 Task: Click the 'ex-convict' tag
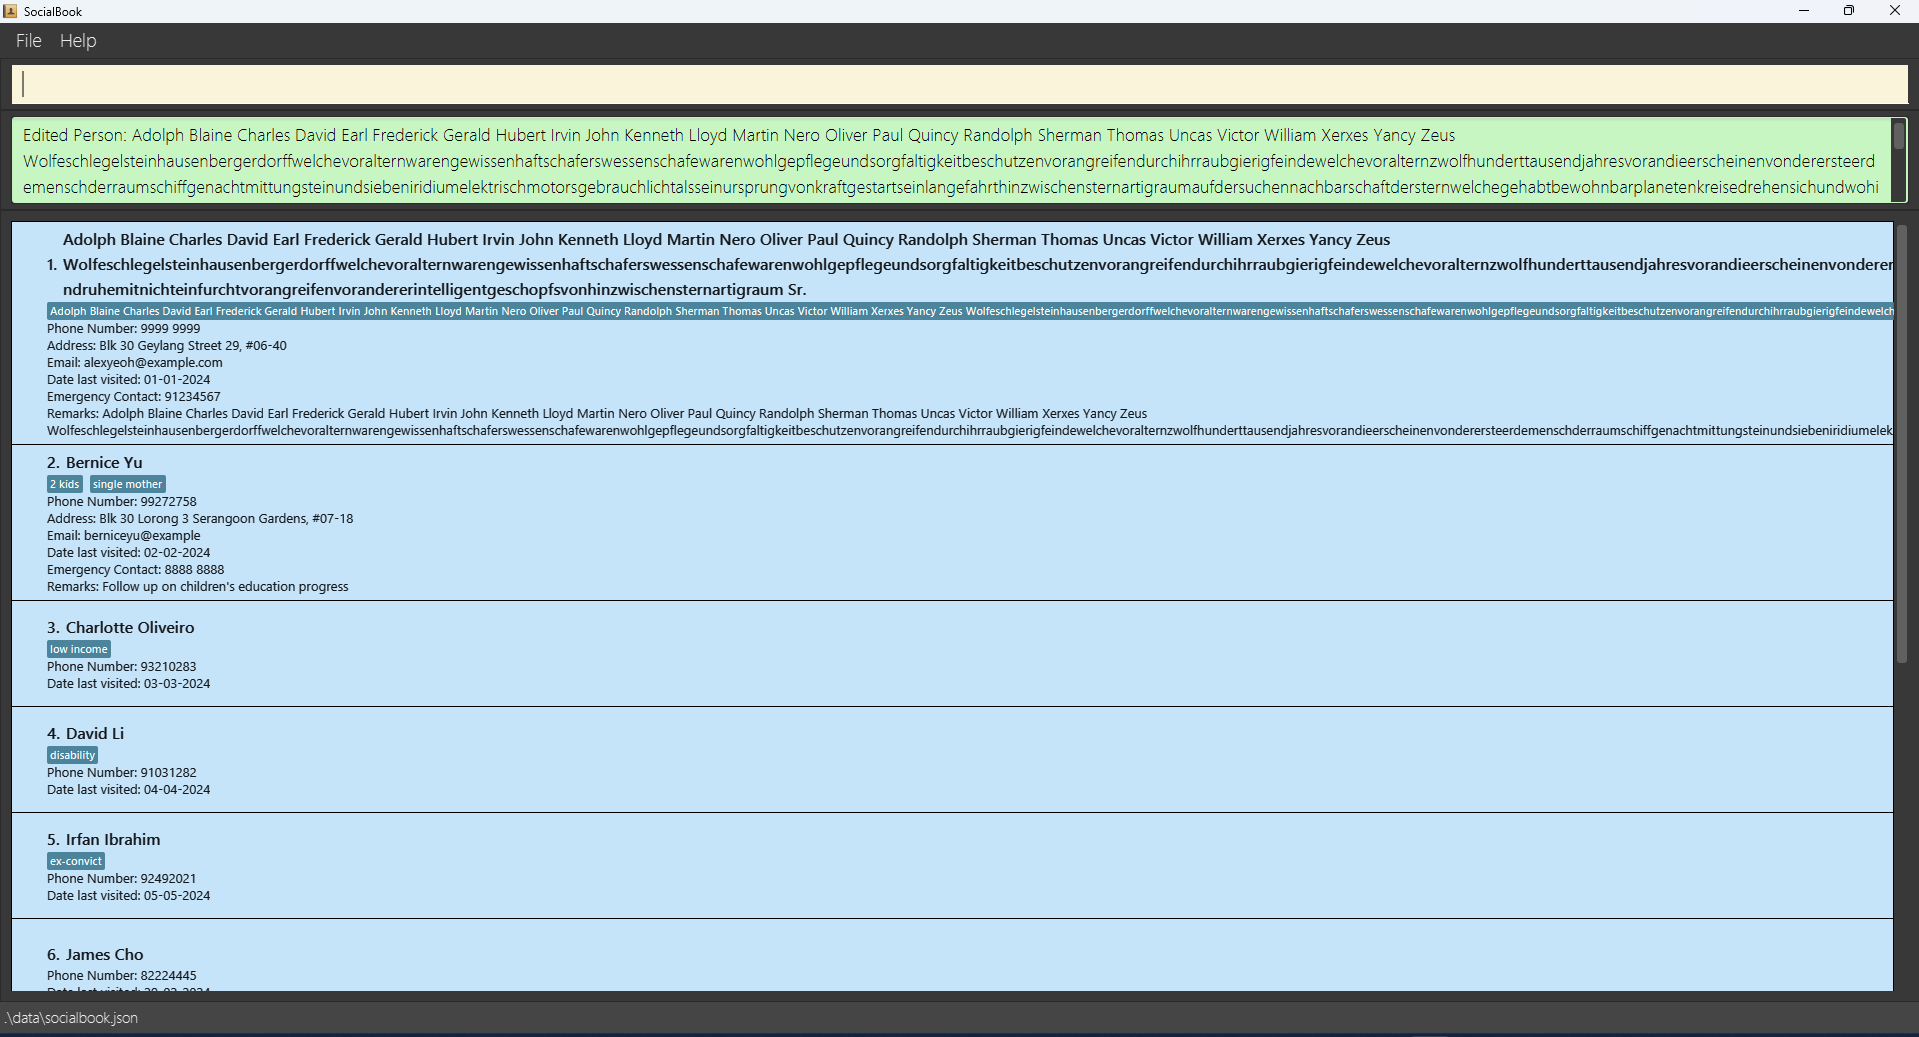coord(76,861)
